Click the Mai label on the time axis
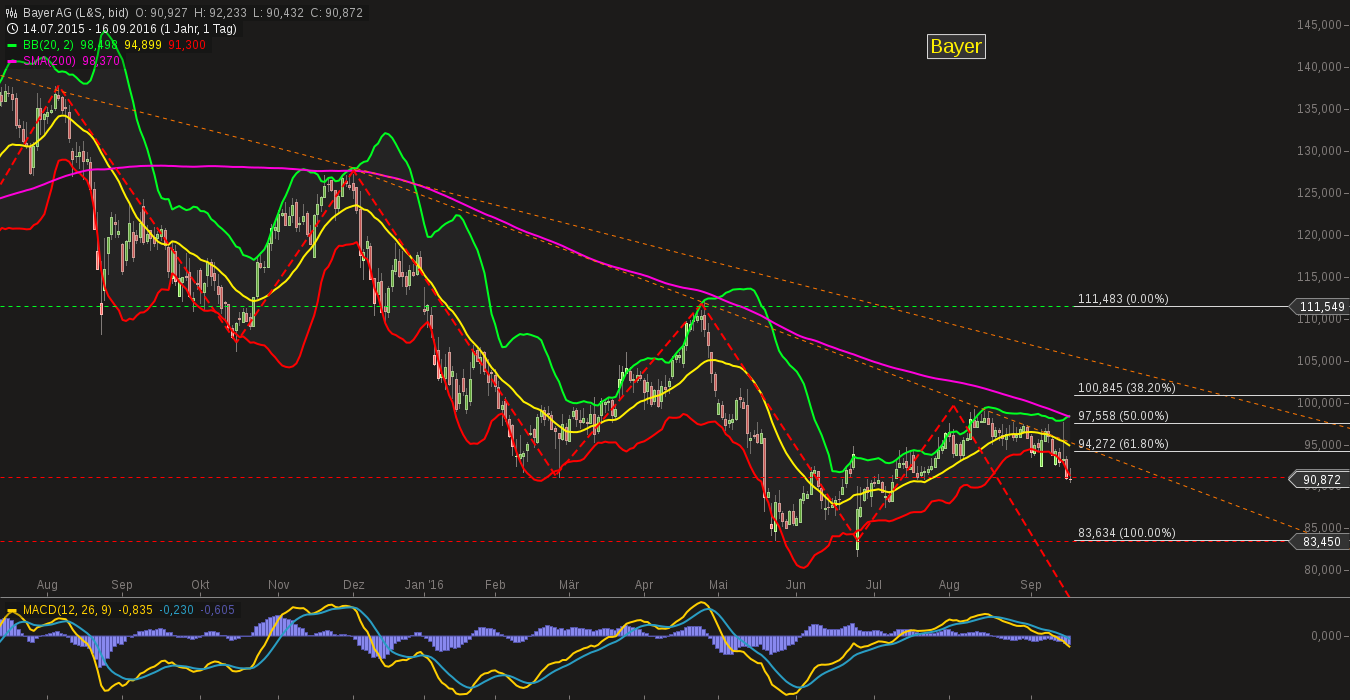Screen dimensions: 1350x700 [718, 585]
